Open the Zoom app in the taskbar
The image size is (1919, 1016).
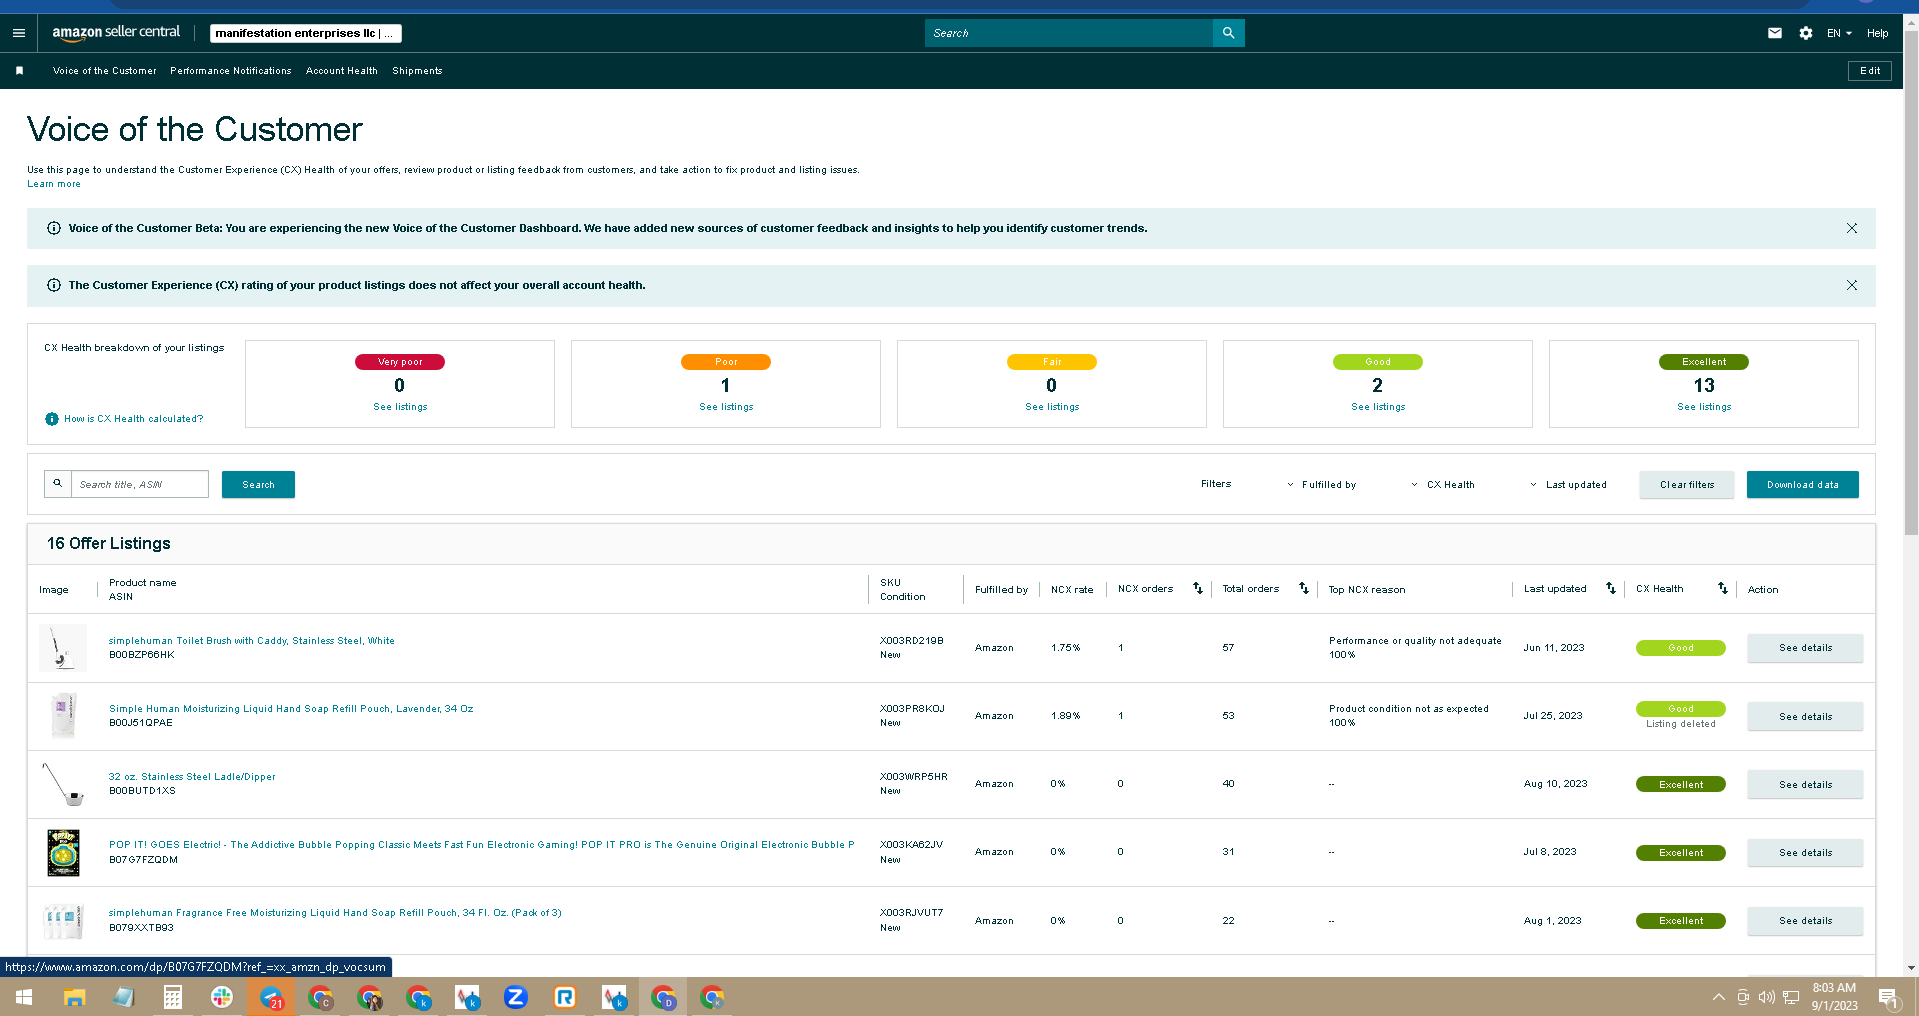tap(516, 997)
